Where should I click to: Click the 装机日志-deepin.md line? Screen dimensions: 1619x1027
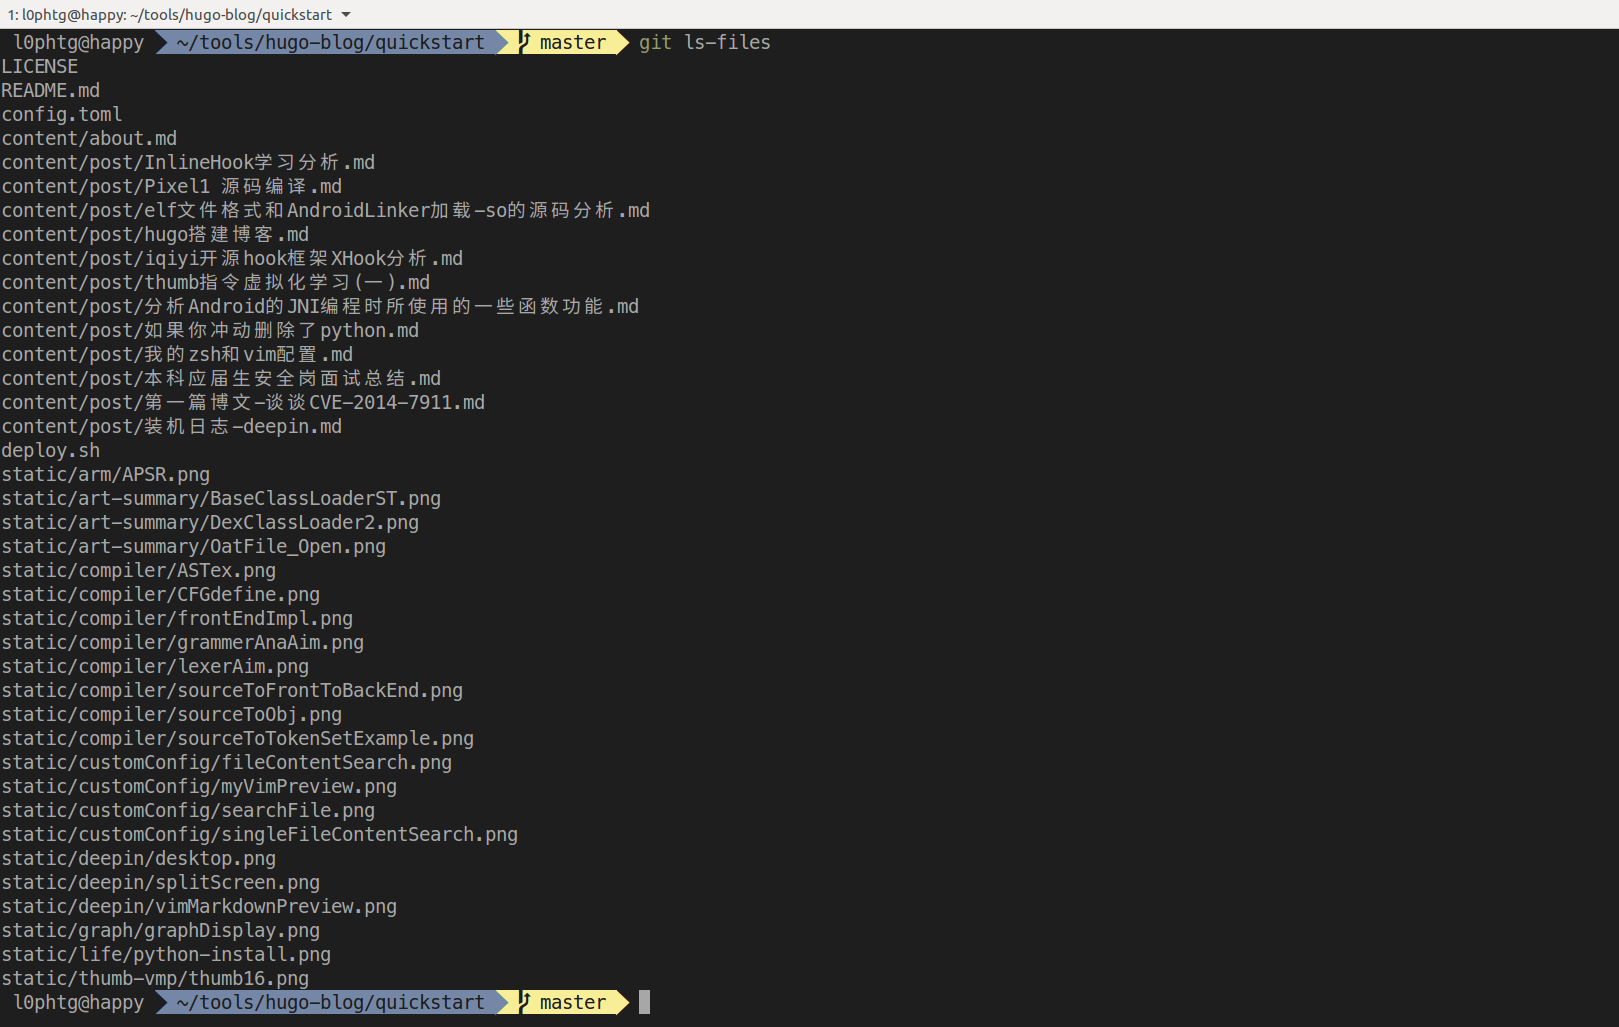click(172, 426)
